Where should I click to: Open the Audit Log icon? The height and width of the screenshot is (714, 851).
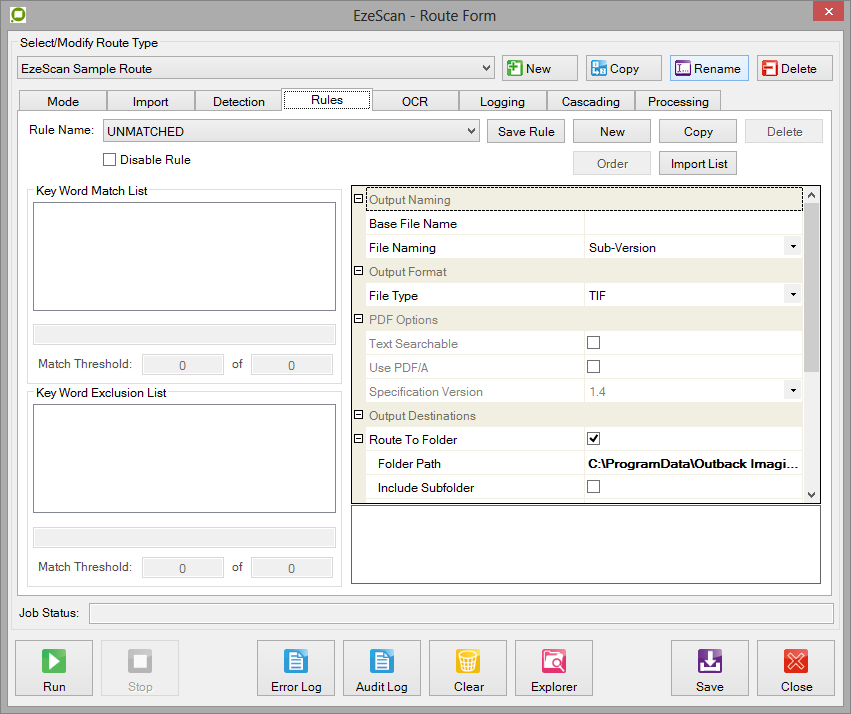point(382,661)
